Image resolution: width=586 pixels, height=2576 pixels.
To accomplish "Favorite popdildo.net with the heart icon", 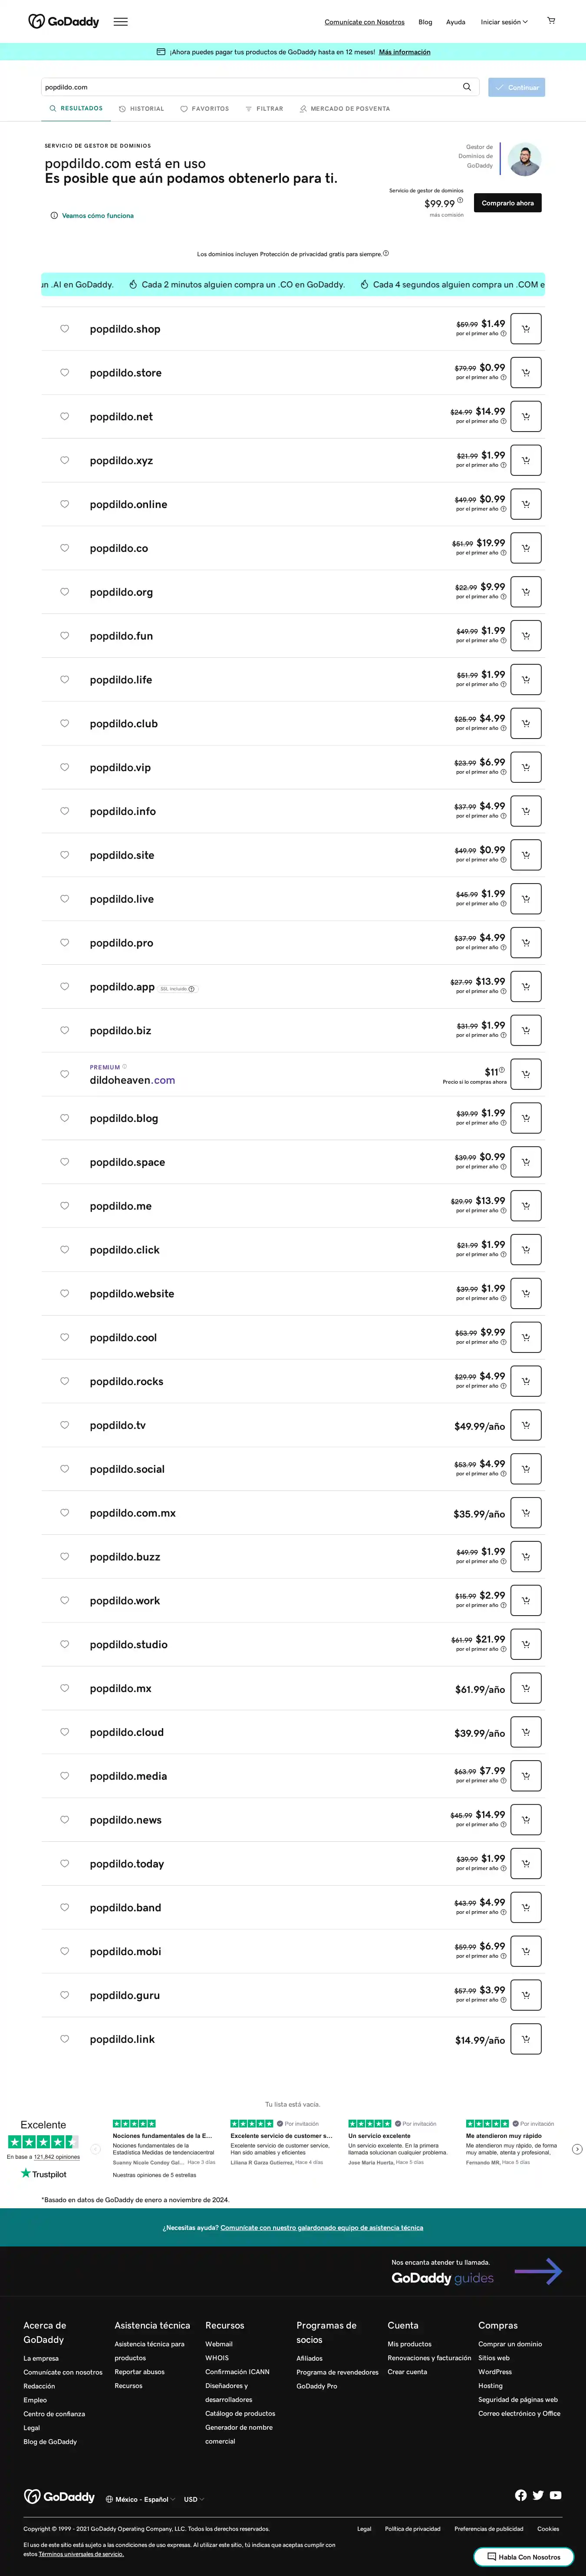I will pos(64,416).
